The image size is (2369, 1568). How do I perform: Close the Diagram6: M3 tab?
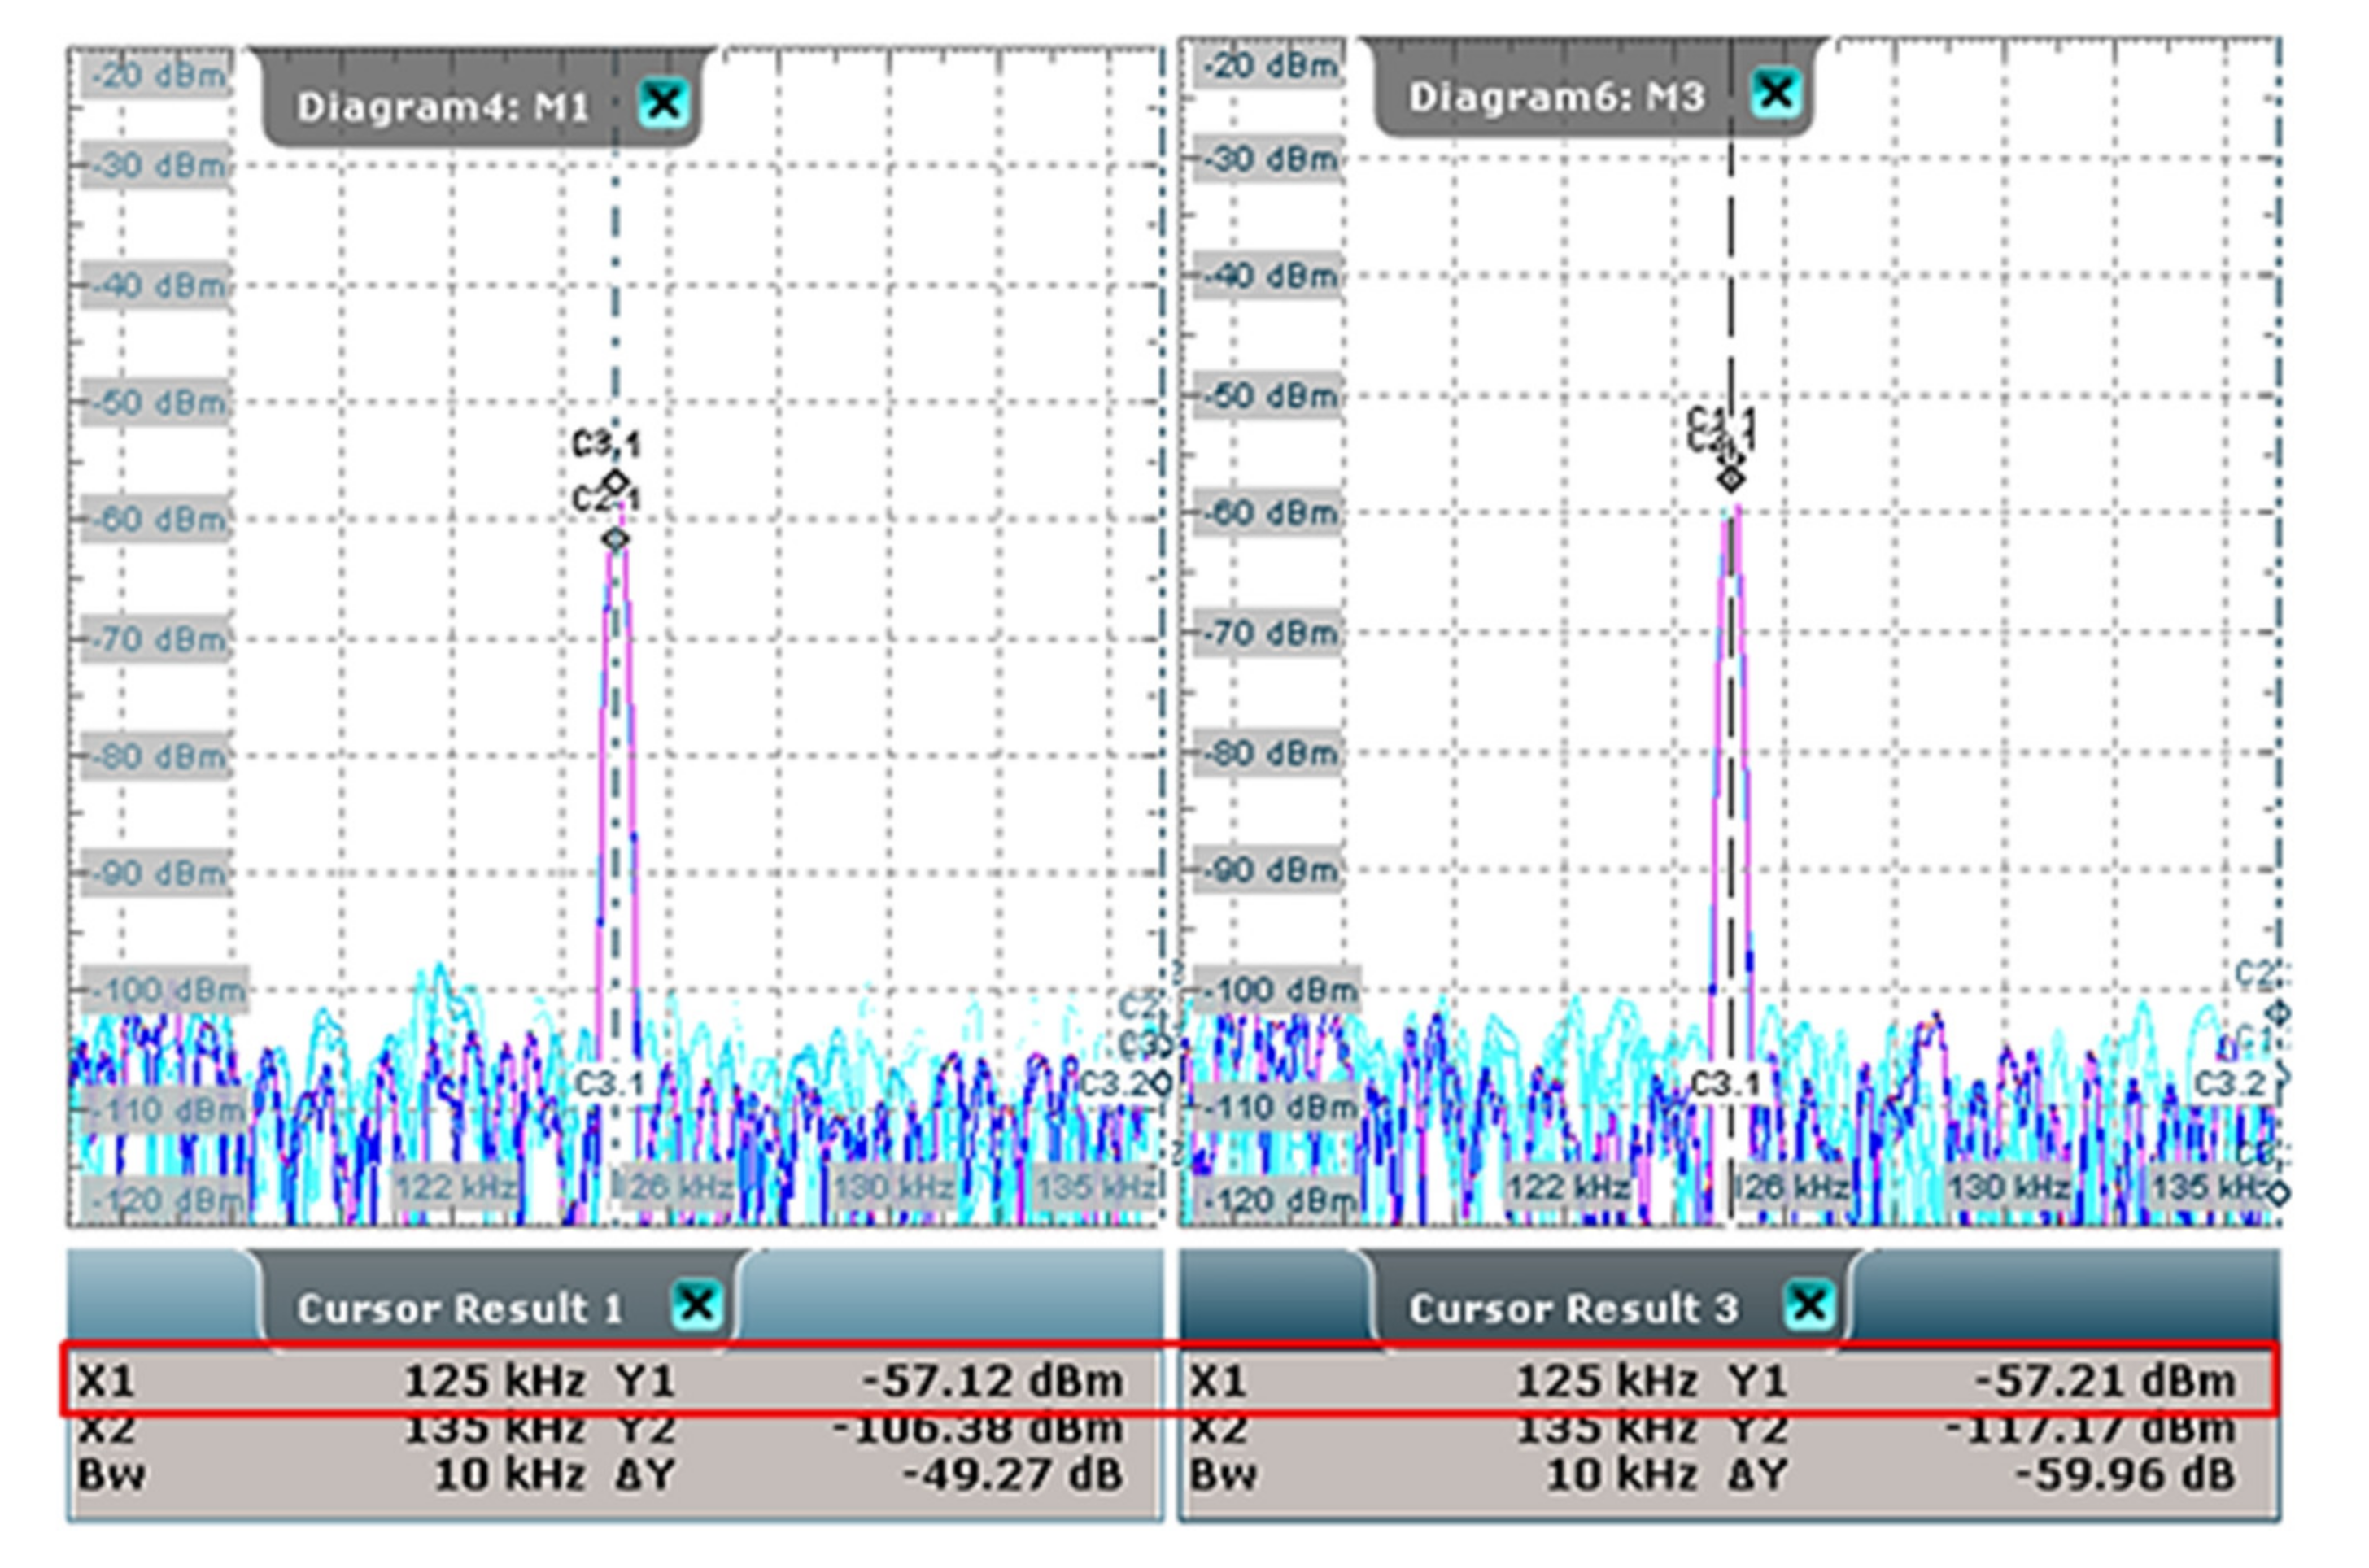[1777, 93]
